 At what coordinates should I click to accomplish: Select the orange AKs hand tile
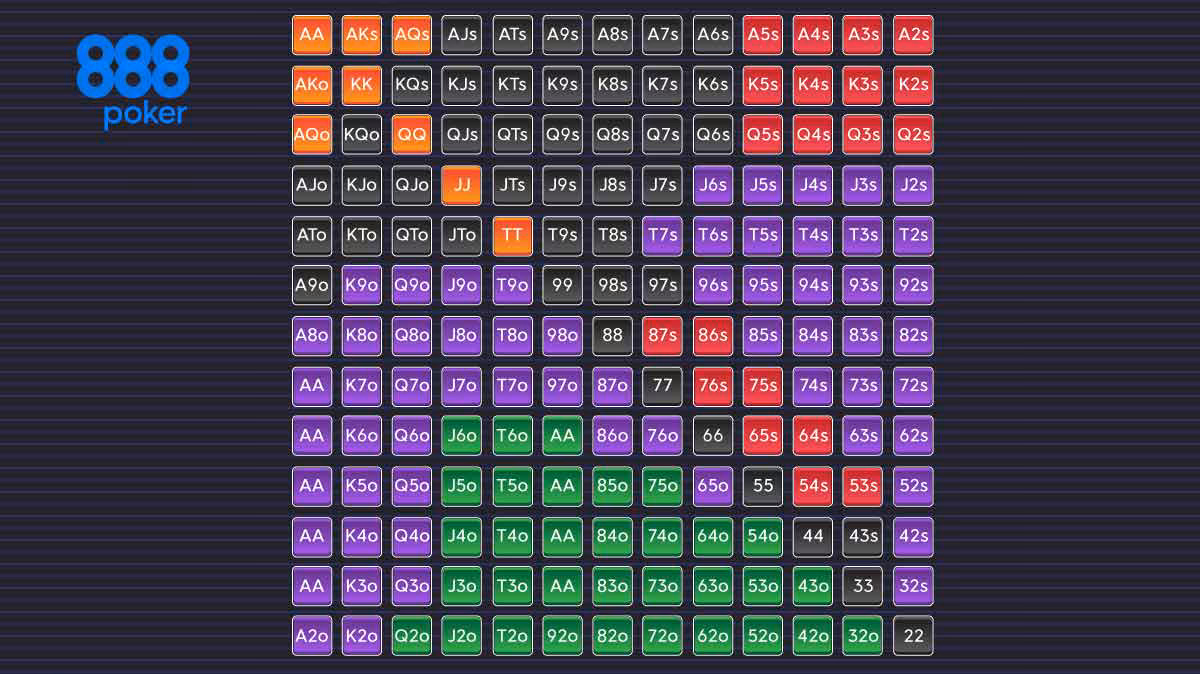pos(362,35)
